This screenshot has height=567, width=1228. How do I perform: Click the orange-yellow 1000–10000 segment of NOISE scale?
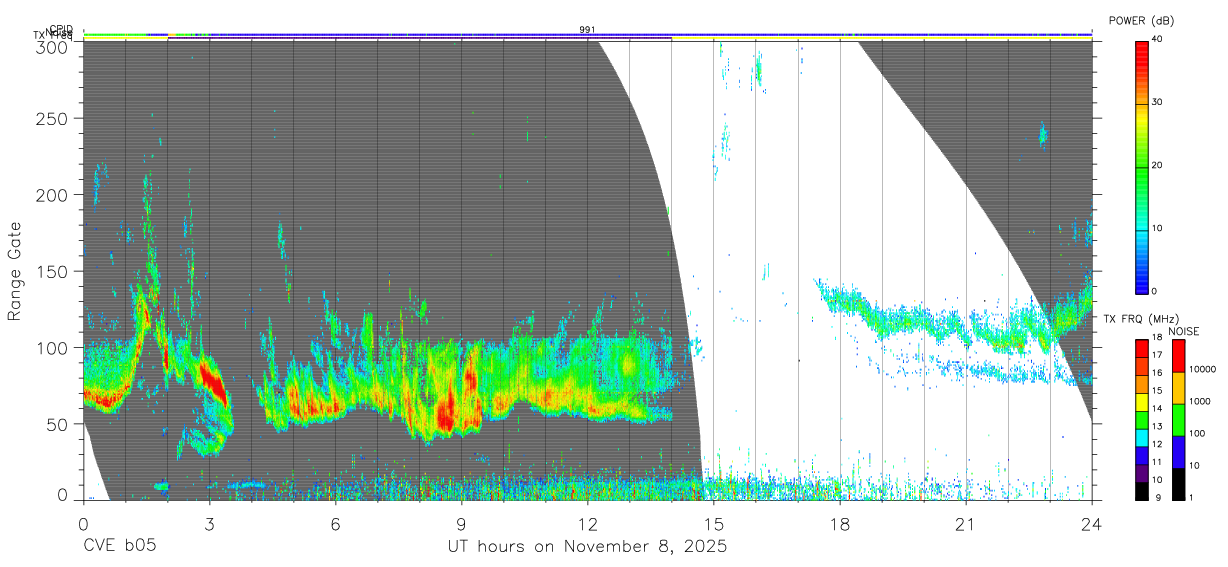click(x=1177, y=388)
